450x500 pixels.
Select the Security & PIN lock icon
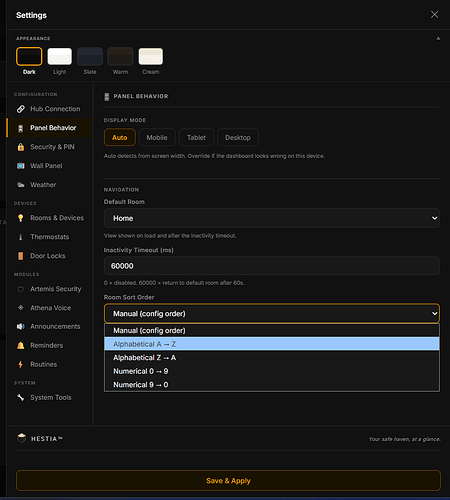pos(21,147)
